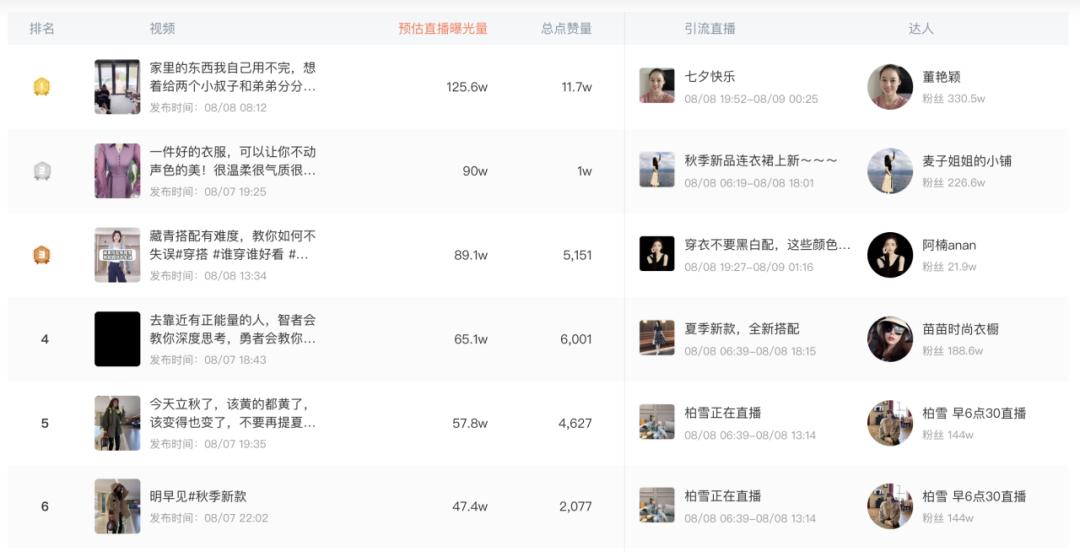The height and width of the screenshot is (552, 1080).
Task: Open the black video thumbnail in row 4
Action: pyautogui.click(x=117, y=339)
